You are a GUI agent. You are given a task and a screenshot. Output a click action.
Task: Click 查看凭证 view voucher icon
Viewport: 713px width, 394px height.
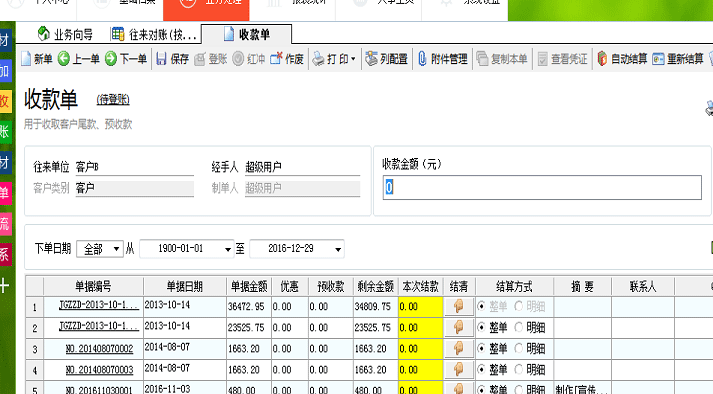pyautogui.click(x=542, y=59)
